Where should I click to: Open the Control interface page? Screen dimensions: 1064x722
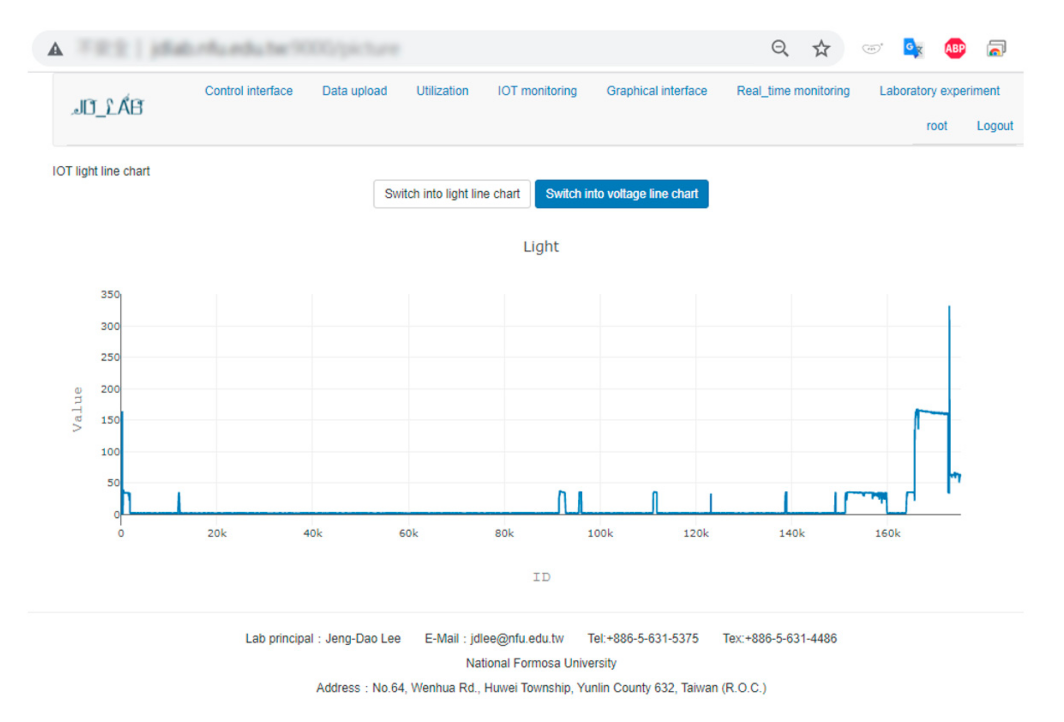pos(249,91)
